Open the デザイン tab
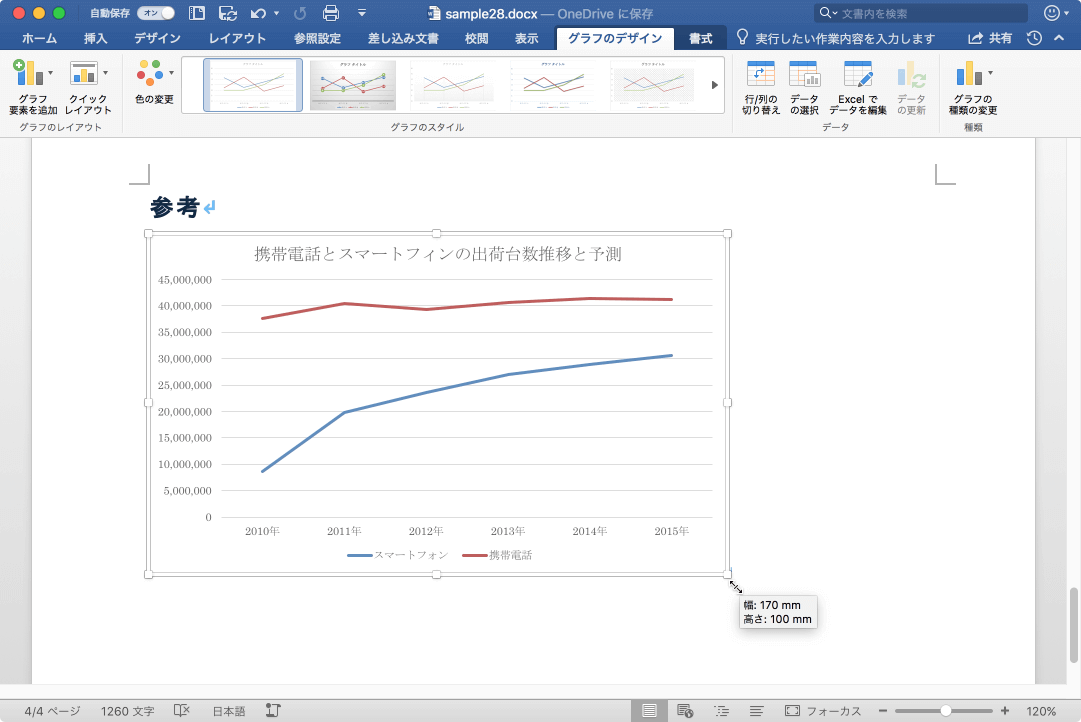Image resolution: width=1081 pixels, height=722 pixels. click(157, 39)
